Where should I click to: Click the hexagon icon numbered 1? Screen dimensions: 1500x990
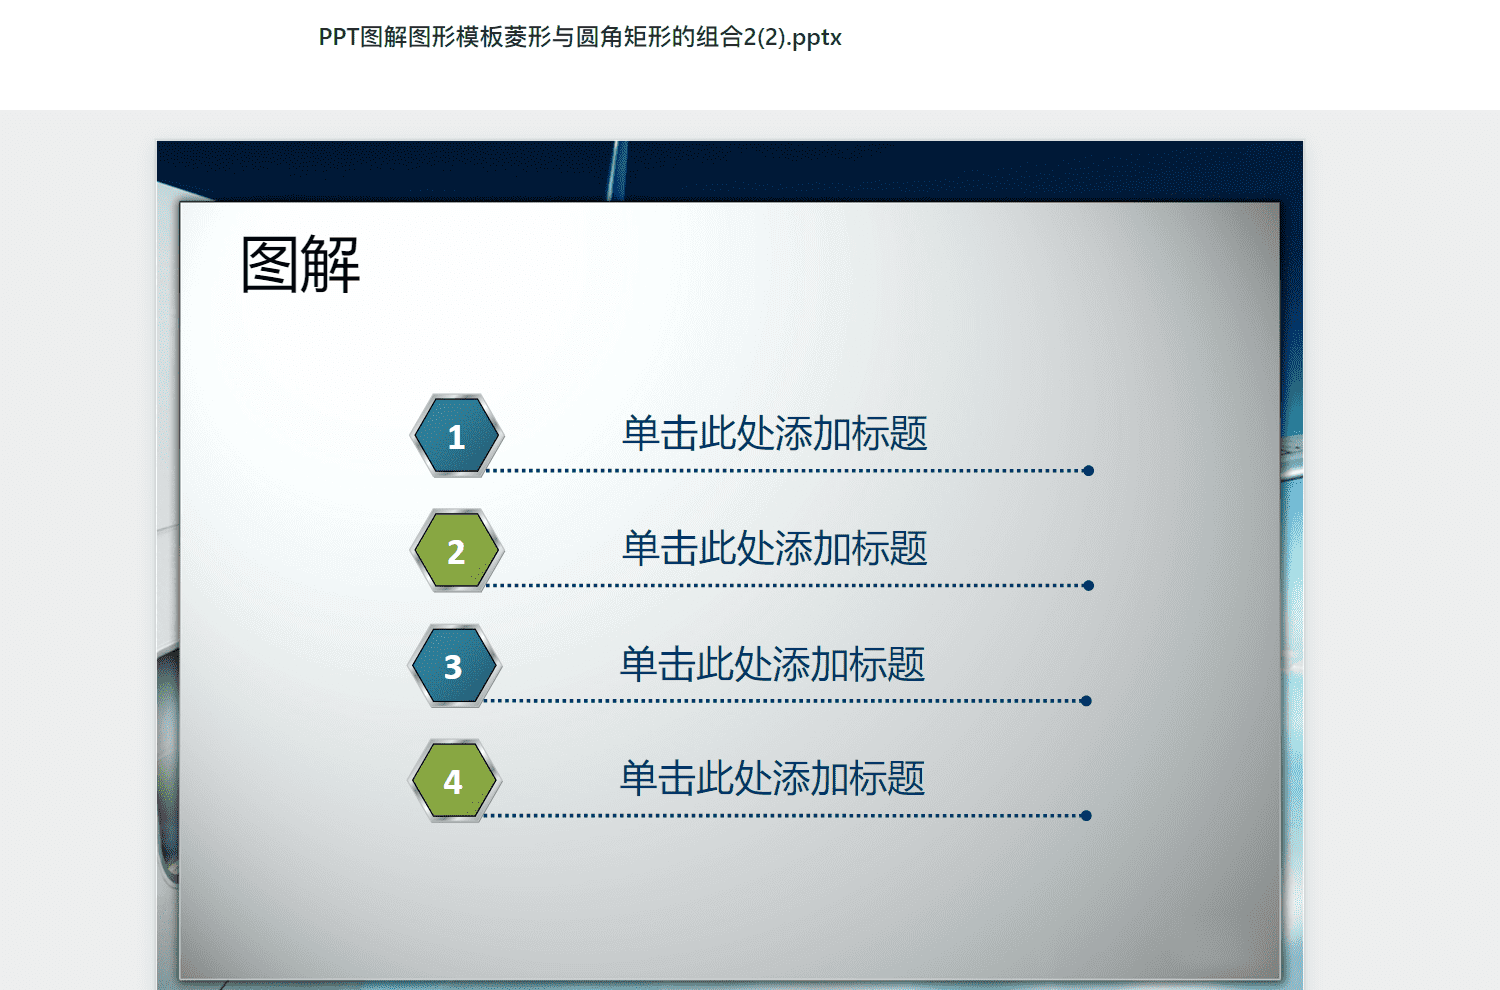(457, 436)
